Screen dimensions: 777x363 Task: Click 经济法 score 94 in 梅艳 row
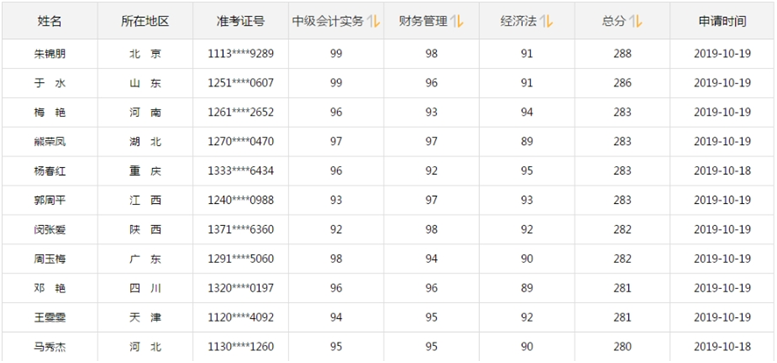527,112
